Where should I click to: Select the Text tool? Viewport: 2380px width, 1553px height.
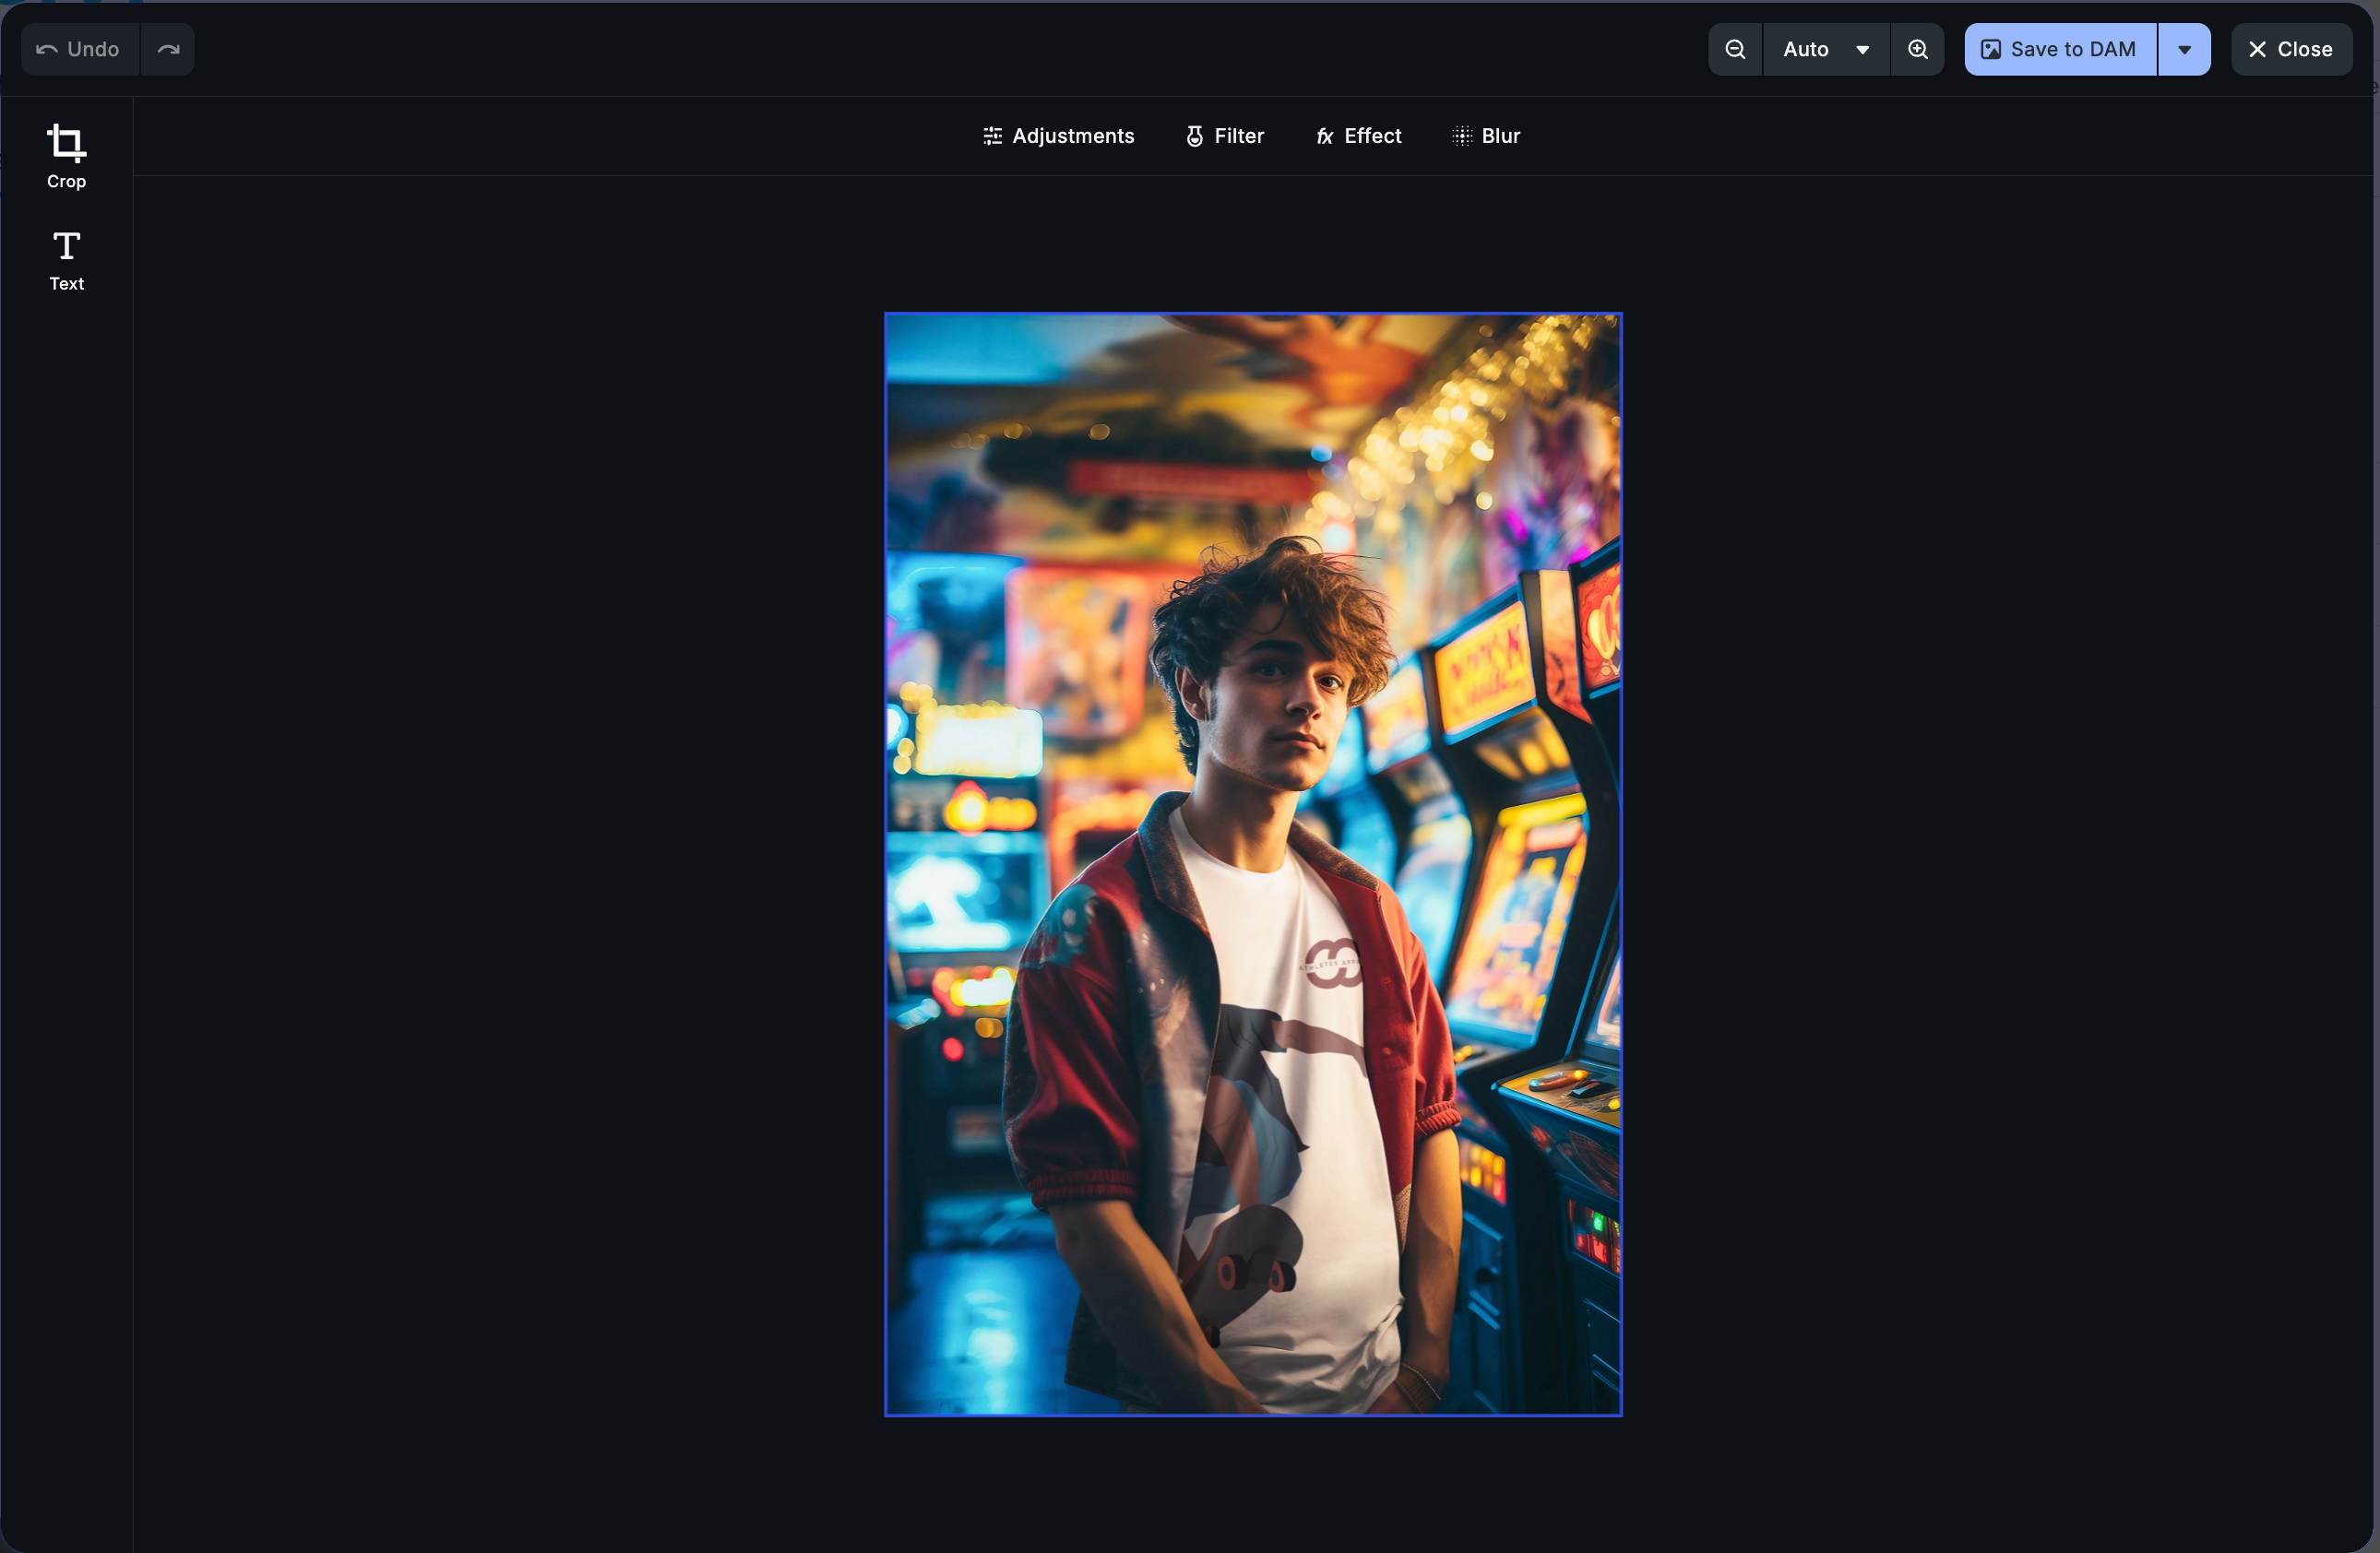click(x=66, y=260)
